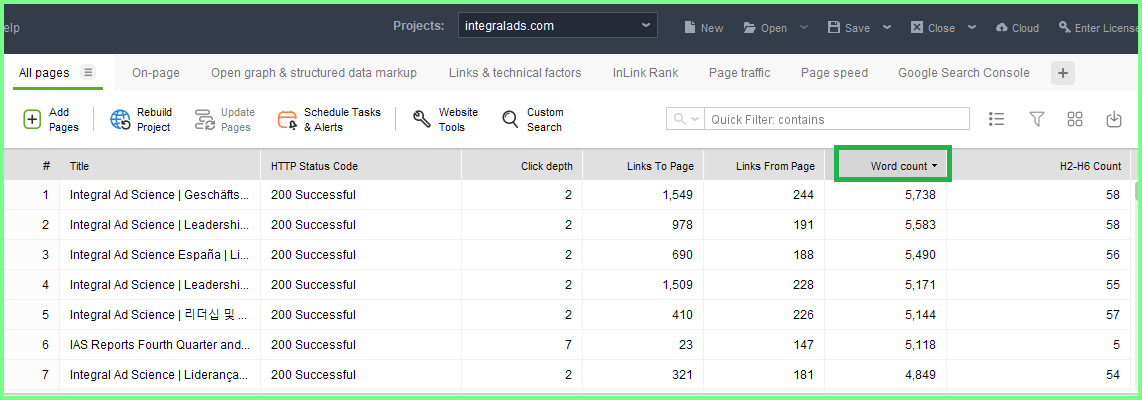Click word count value 5,171

click(920, 285)
